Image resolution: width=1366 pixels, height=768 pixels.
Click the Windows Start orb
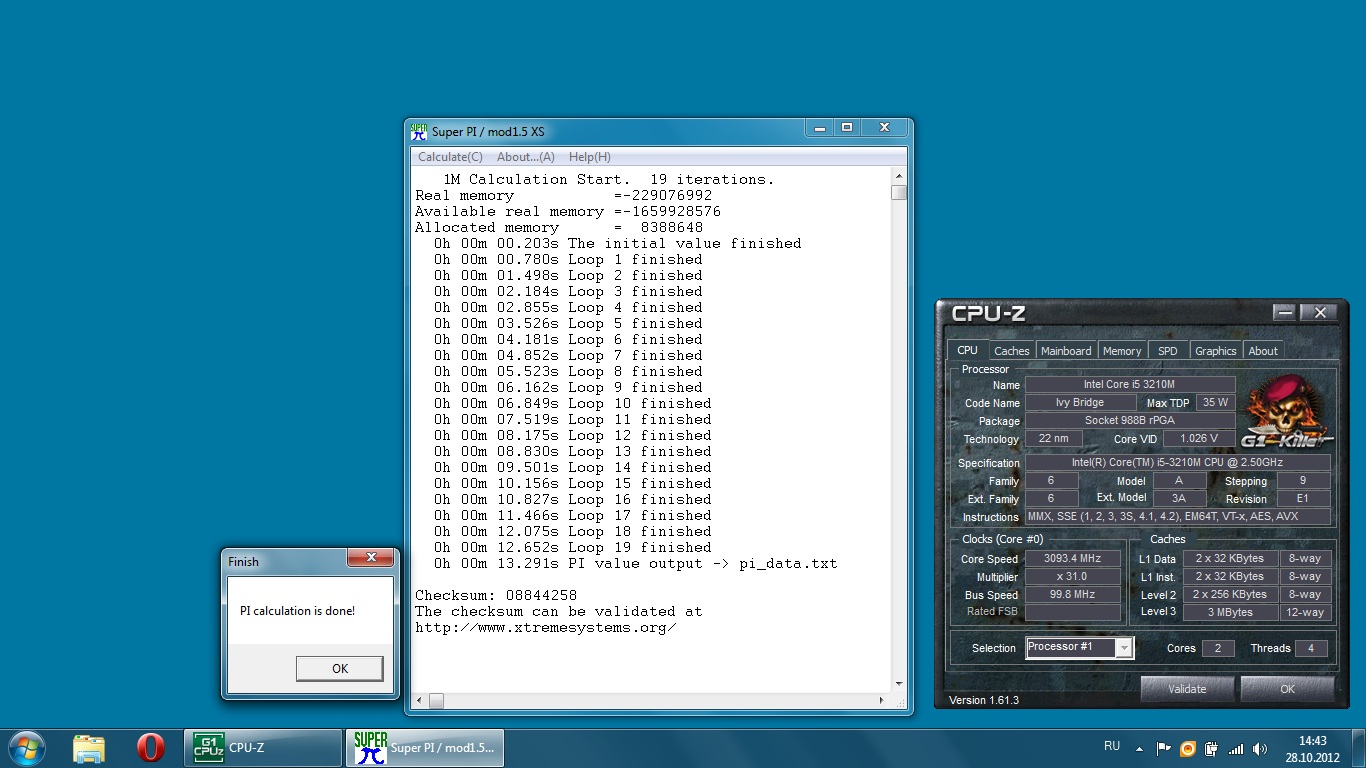pyautogui.click(x=26, y=747)
